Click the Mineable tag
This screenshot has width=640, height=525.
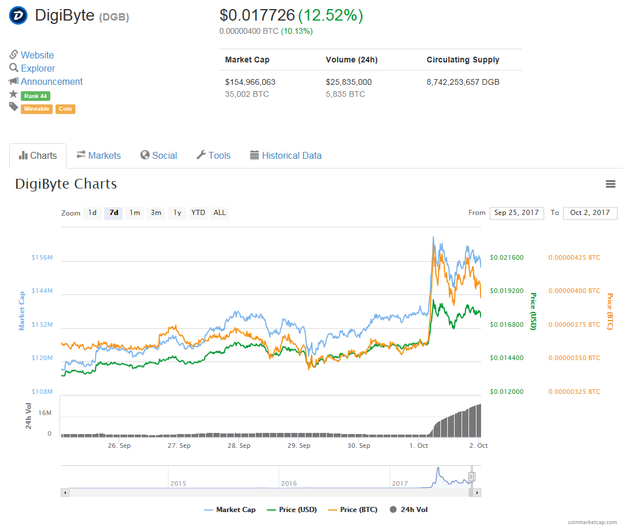point(37,109)
